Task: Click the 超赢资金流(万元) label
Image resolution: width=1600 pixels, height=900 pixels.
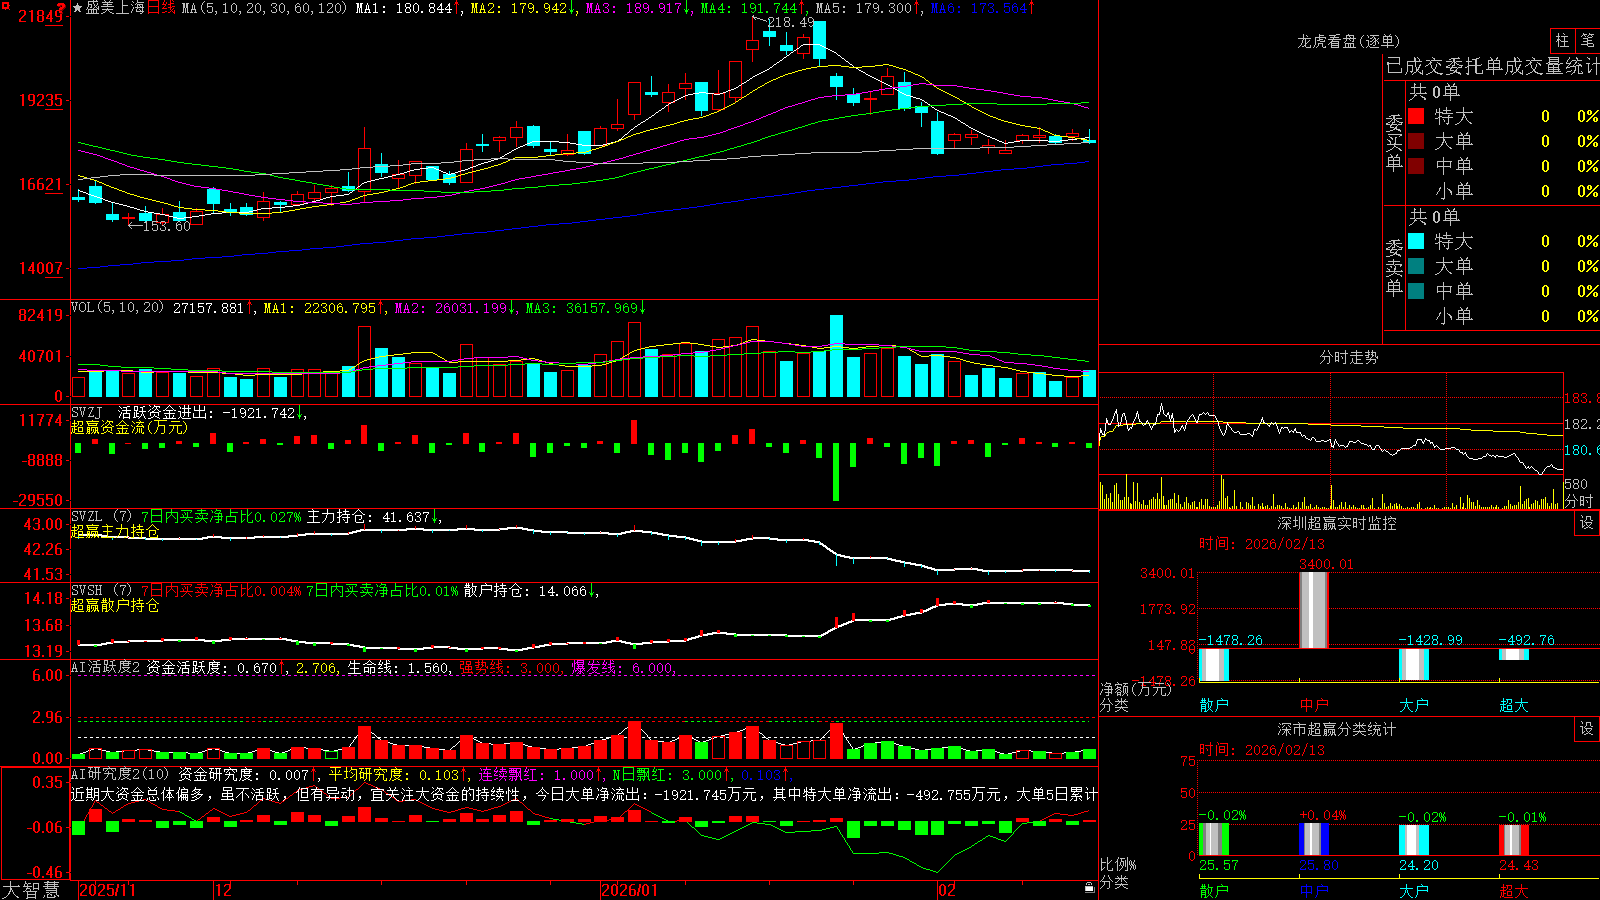Action: 129,427
